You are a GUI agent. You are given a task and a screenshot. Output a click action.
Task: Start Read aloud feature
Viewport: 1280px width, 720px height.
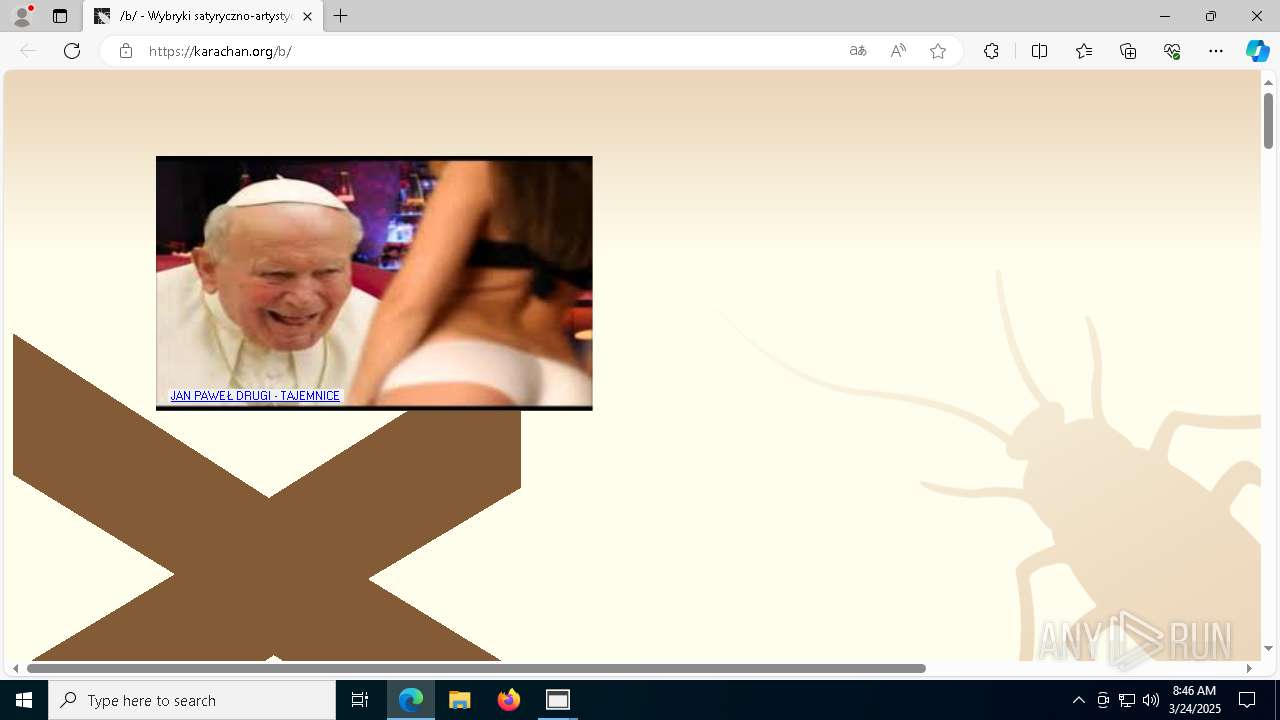pos(898,51)
